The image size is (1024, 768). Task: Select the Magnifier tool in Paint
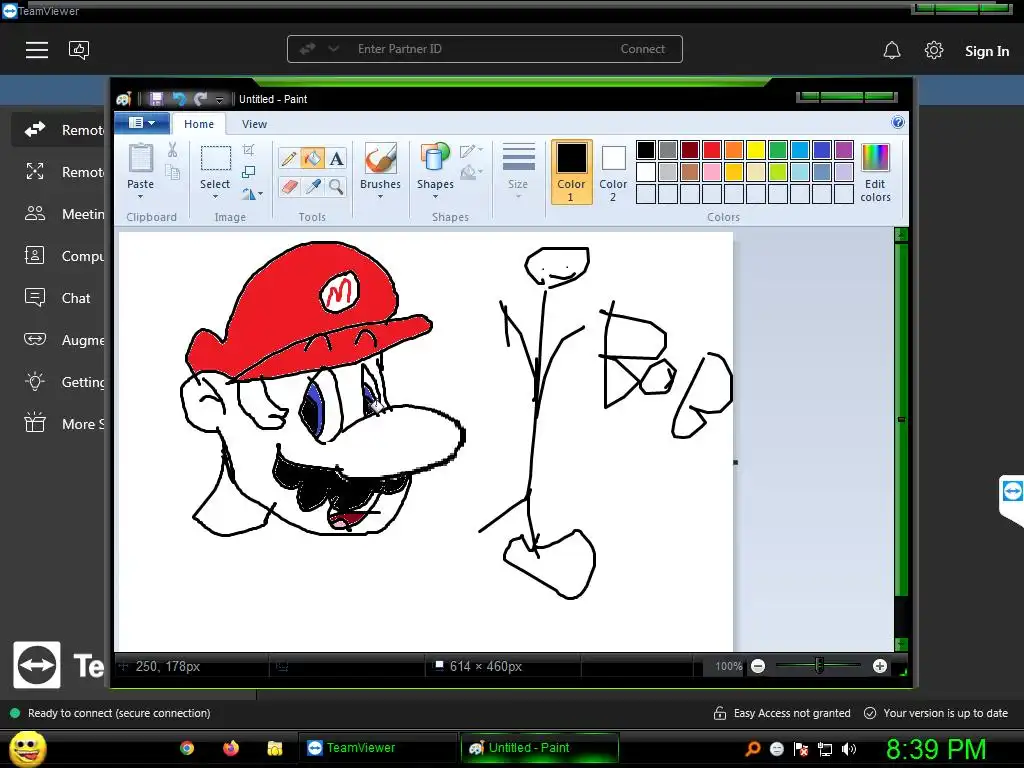pyautogui.click(x=336, y=187)
